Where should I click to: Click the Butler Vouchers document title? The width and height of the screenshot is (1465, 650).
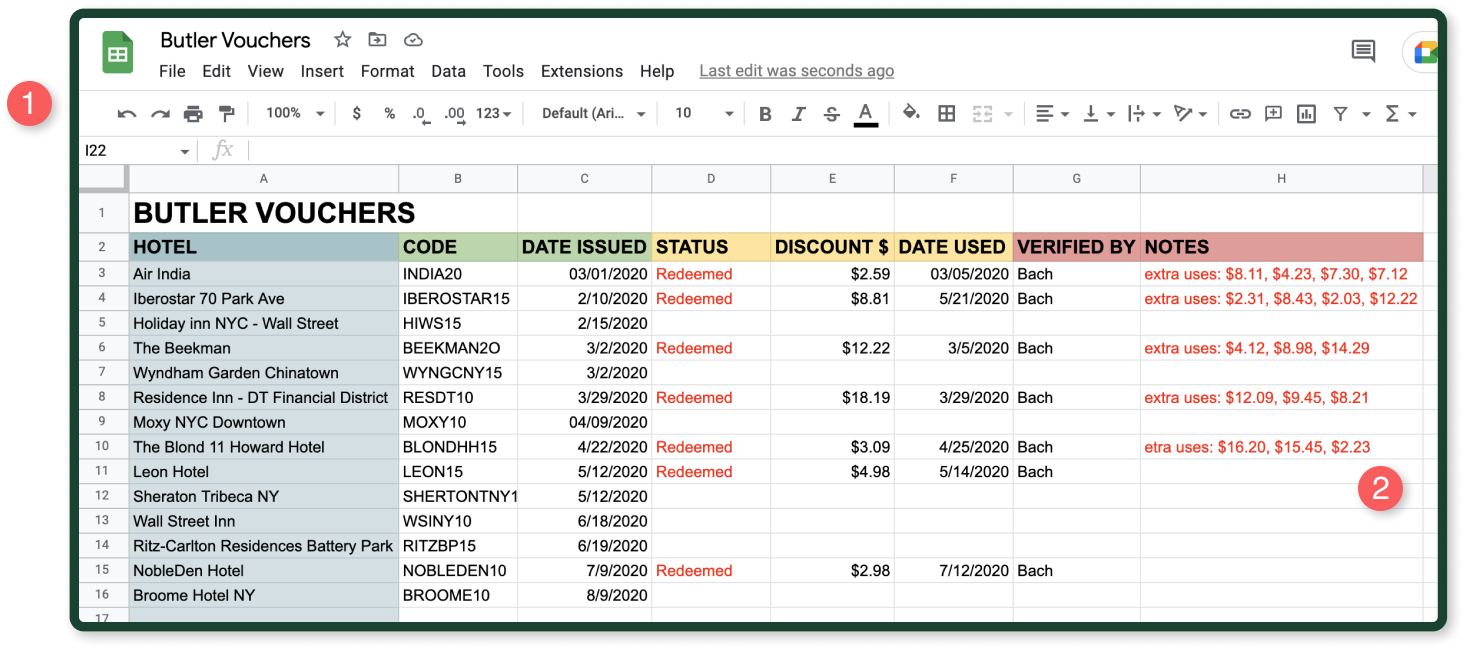pos(235,40)
